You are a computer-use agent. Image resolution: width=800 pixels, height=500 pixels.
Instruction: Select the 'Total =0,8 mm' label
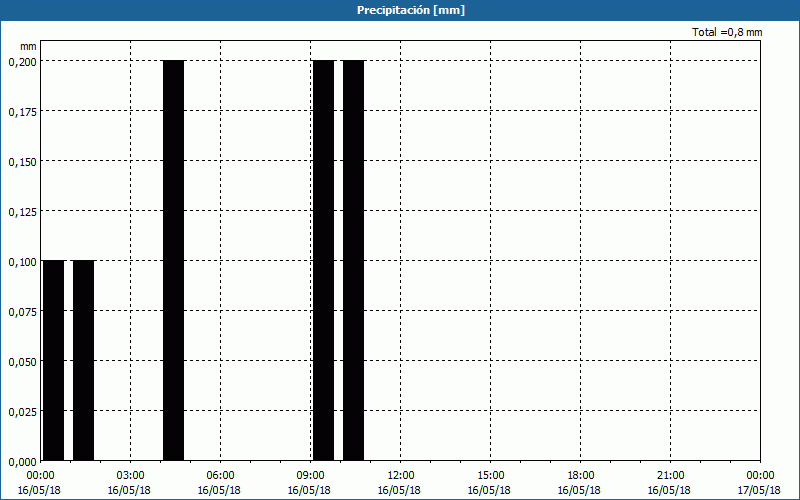click(x=727, y=32)
